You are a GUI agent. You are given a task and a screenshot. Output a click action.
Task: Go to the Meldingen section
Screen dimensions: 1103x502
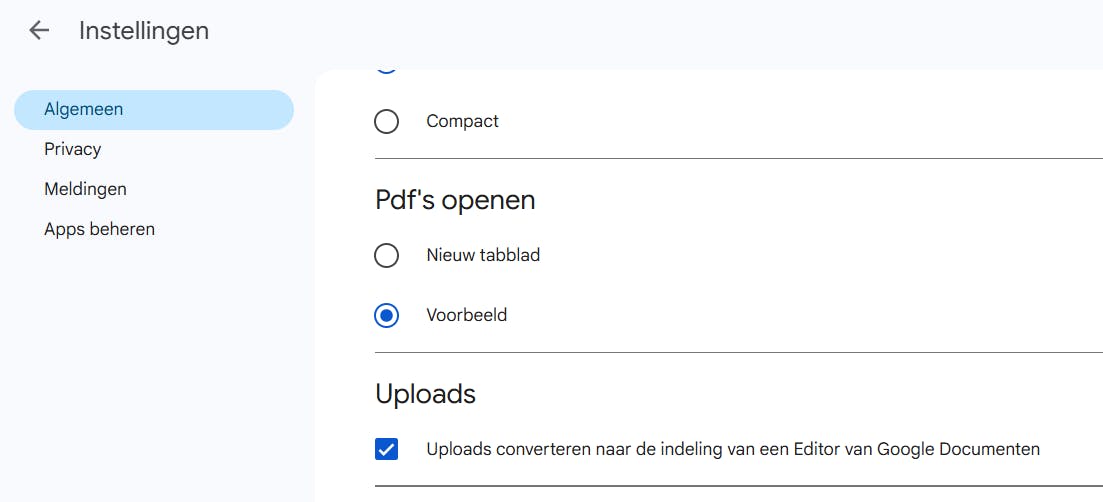pyautogui.click(x=85, y=189)
